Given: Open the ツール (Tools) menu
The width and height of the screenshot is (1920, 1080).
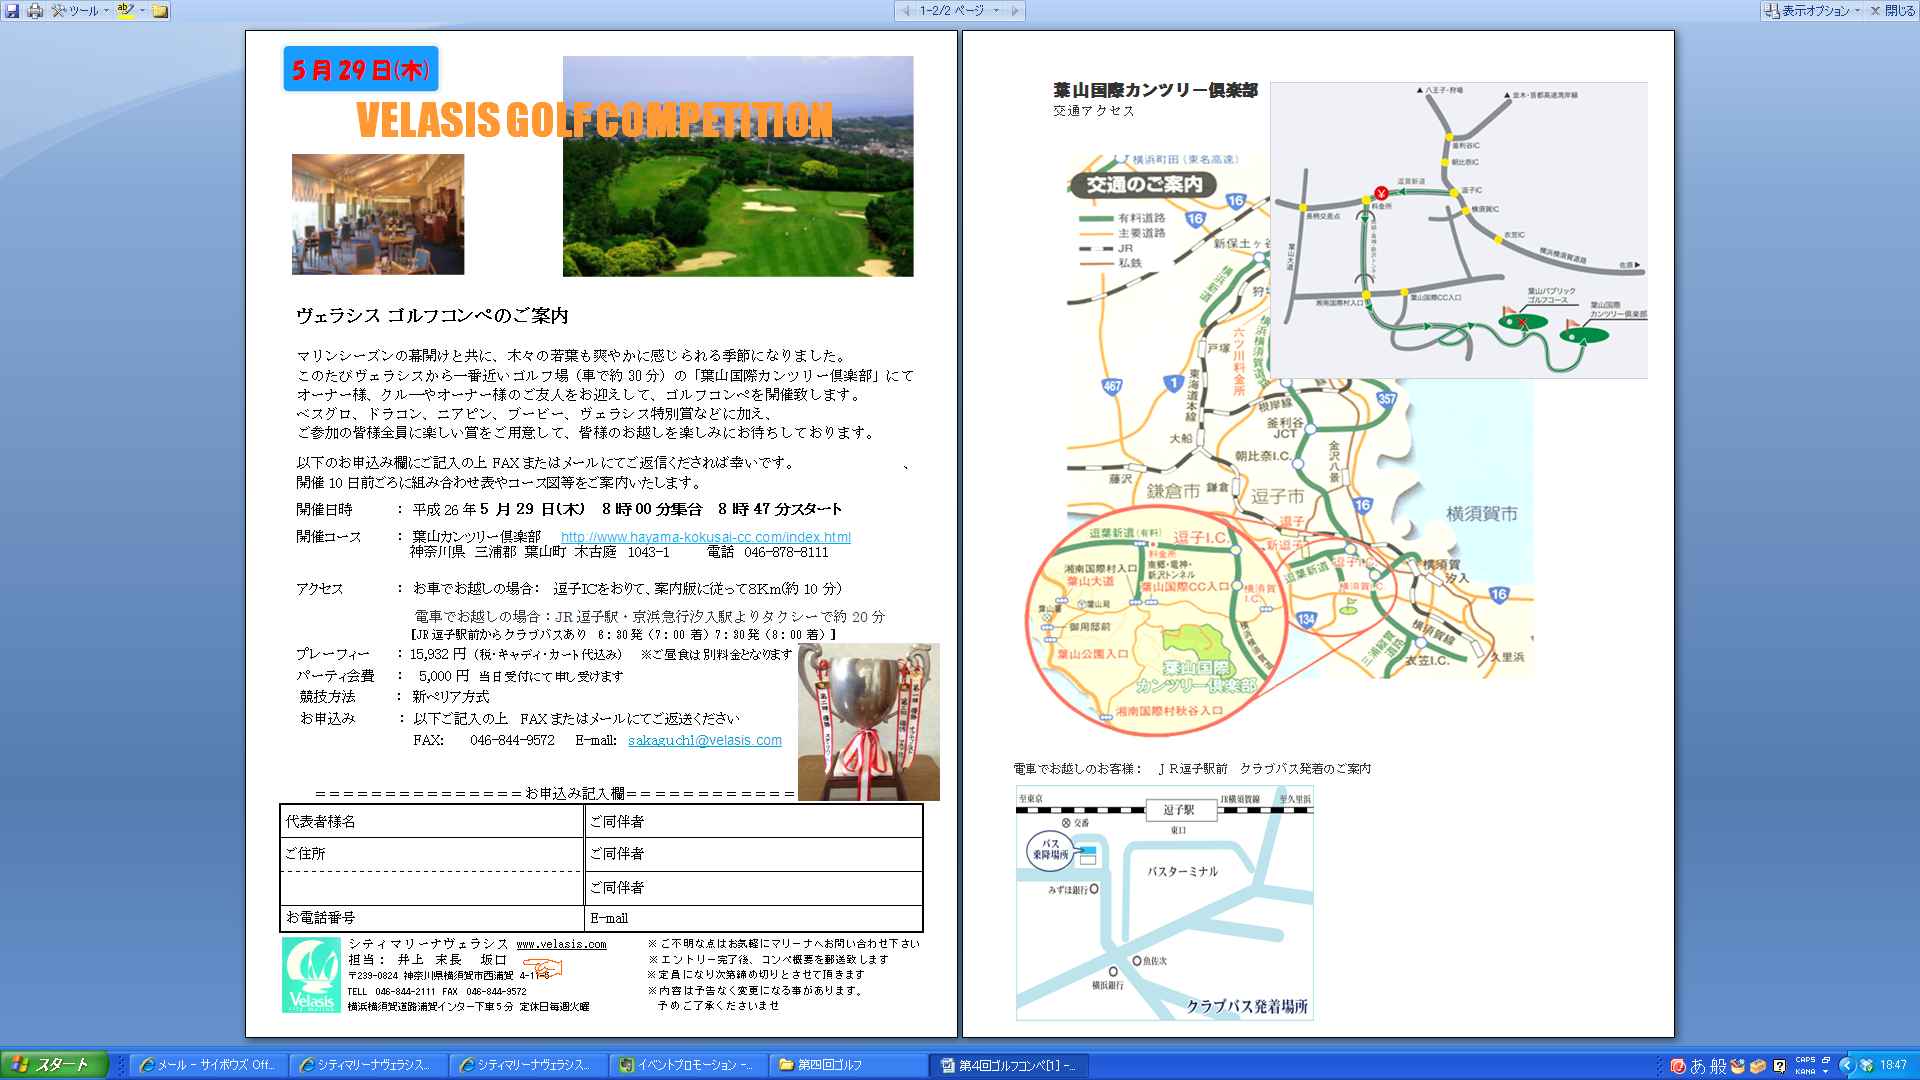Looking at the screenshot, I should pyautogui.click(x=80, y=11).
